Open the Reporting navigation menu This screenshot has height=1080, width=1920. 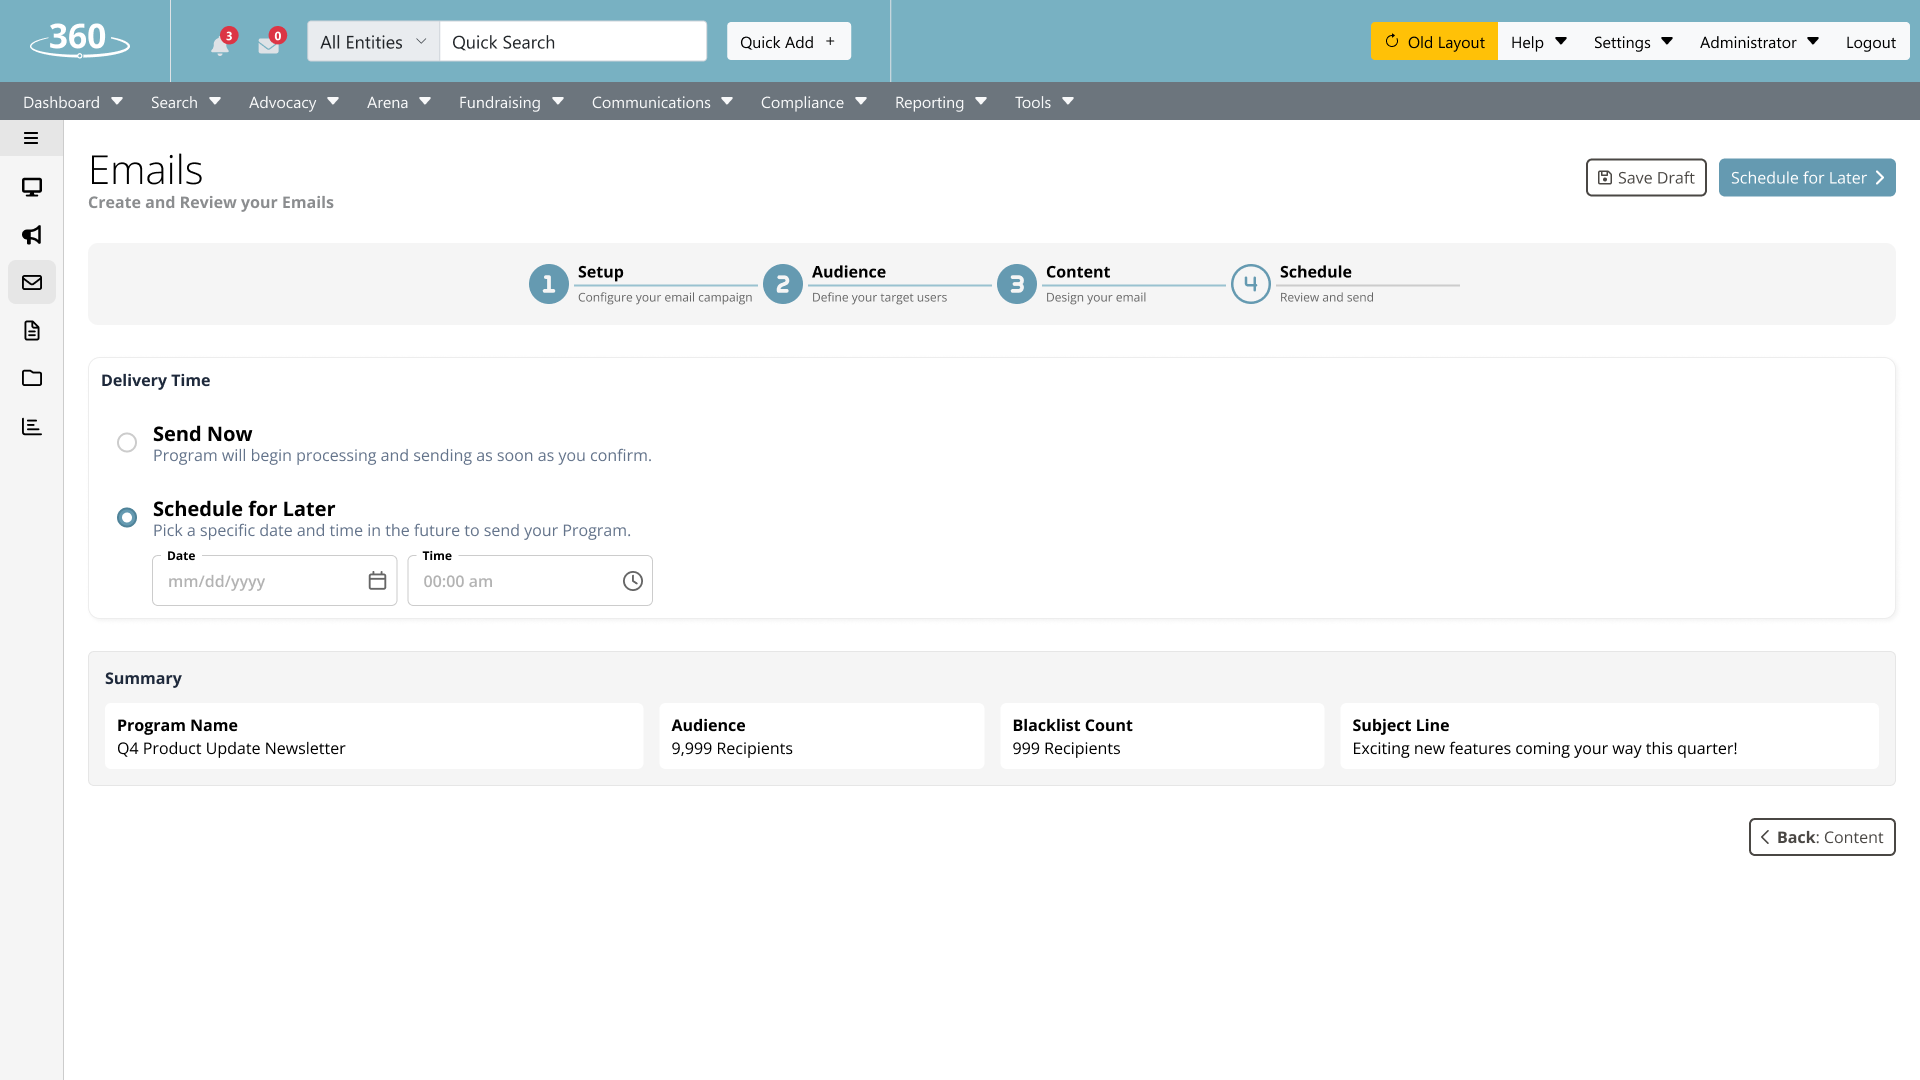(941, 102)
